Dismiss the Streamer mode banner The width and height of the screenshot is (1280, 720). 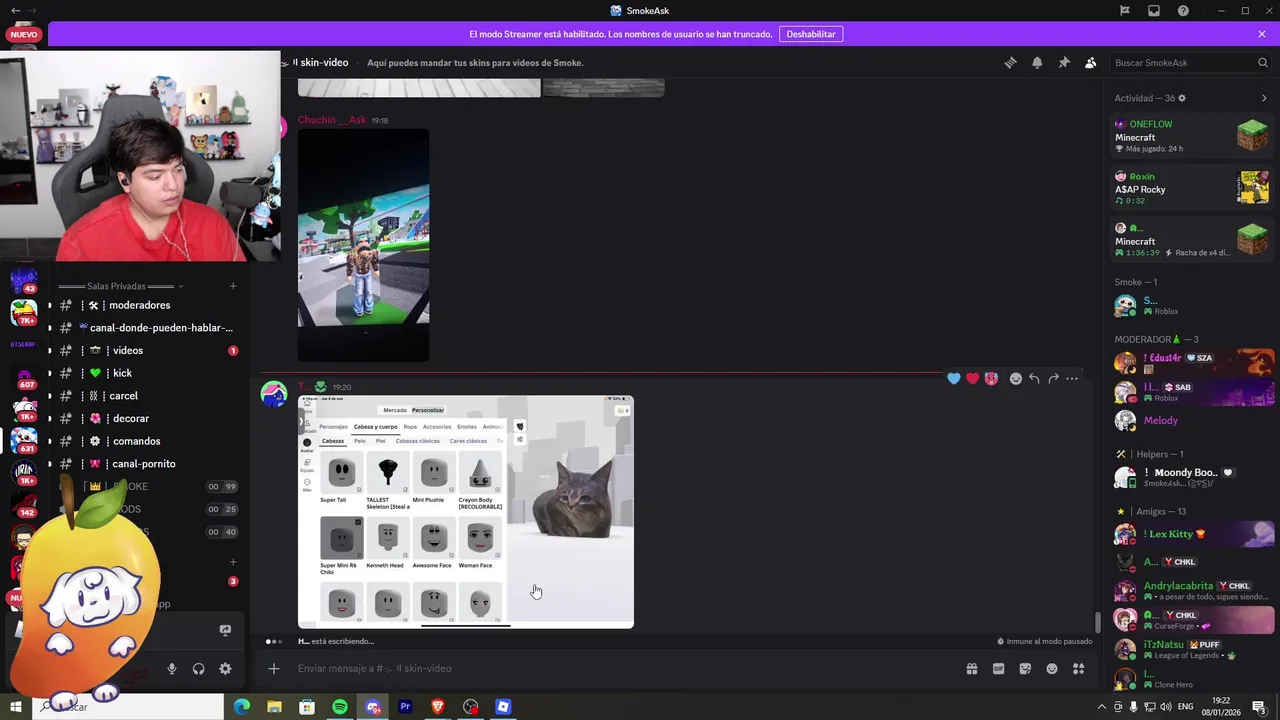click(x=1262, y=34)
